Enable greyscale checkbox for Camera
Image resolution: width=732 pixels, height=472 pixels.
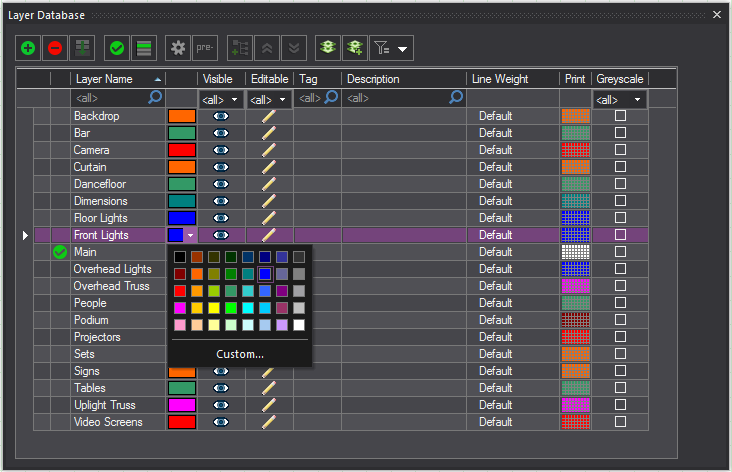coord(620,150)
